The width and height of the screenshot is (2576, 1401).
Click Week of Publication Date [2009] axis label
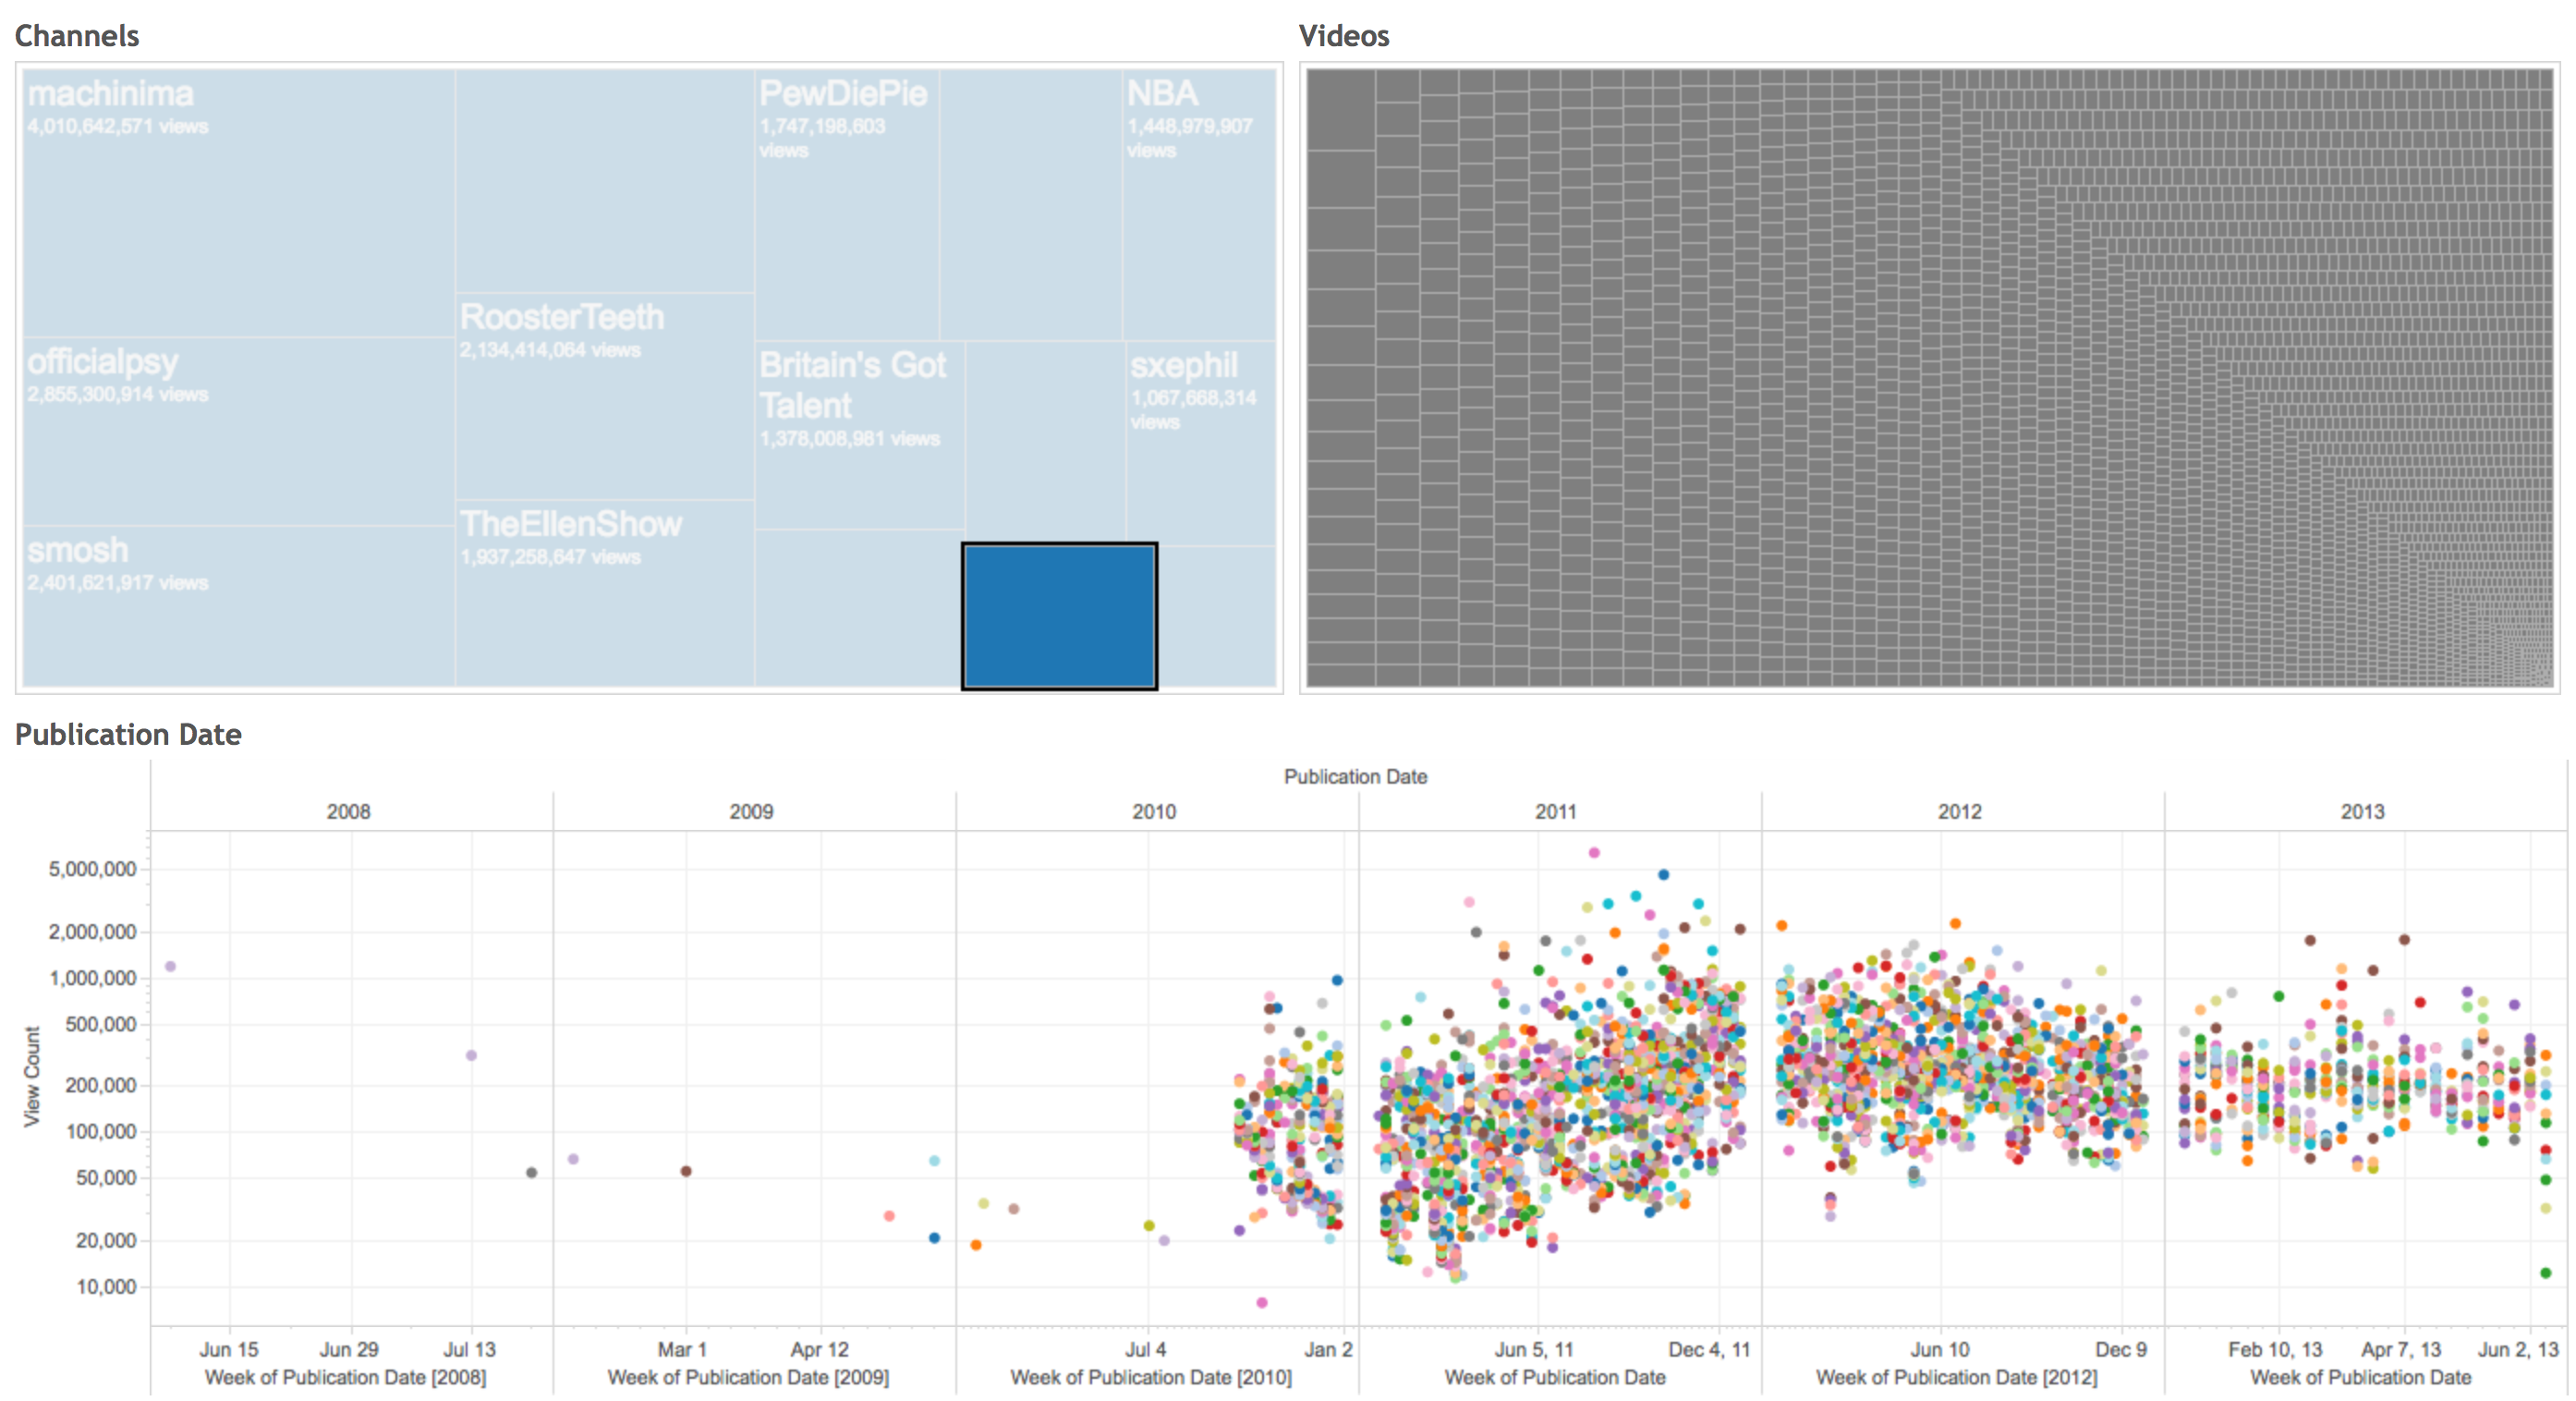[748, 1377]
